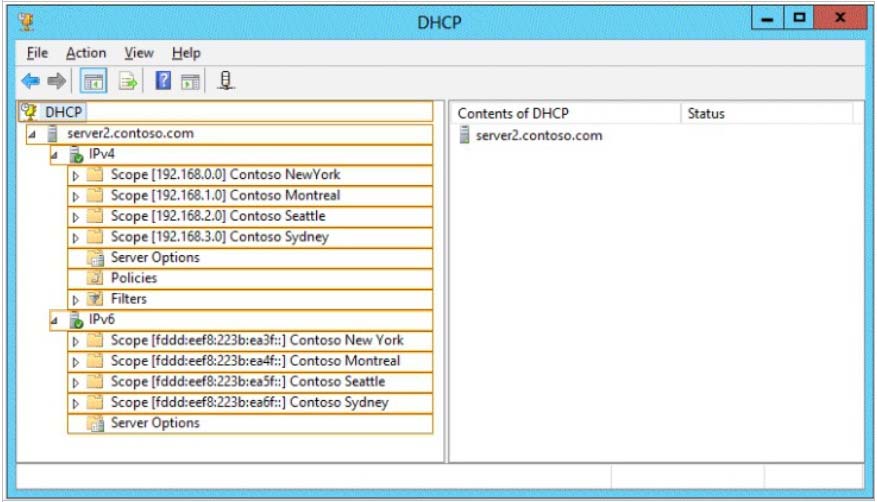This screenshot has width=877, height=502.
Task: Expand Scope 192.168.1.0 Contoso Montreal
Action: pyautogui.click(x=76, y=196)
